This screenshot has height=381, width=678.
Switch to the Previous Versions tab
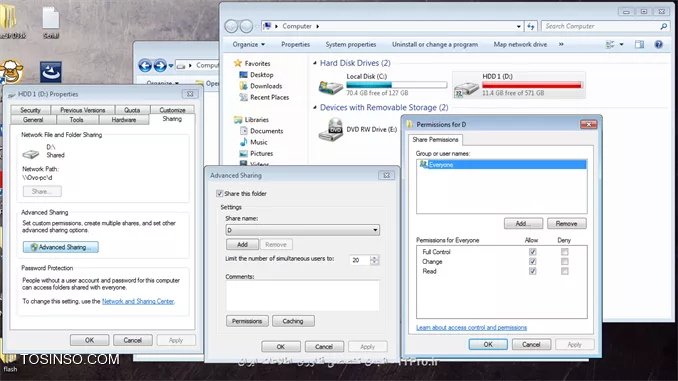[83, 110]
